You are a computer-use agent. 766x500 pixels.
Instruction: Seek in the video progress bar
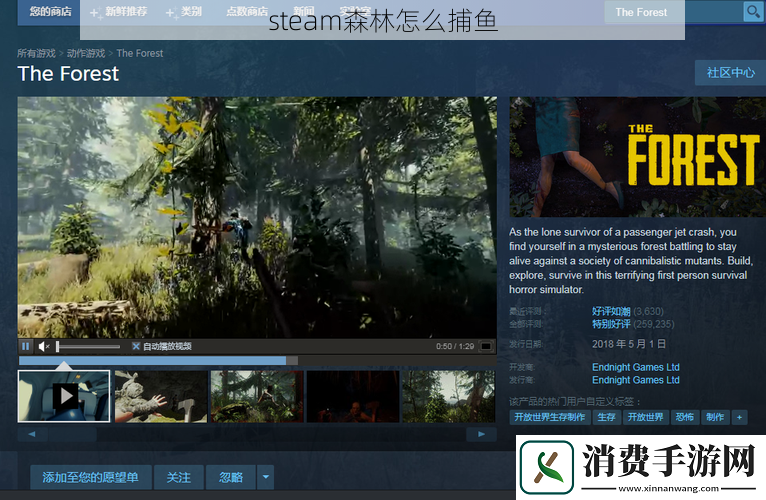pos(257,361)
